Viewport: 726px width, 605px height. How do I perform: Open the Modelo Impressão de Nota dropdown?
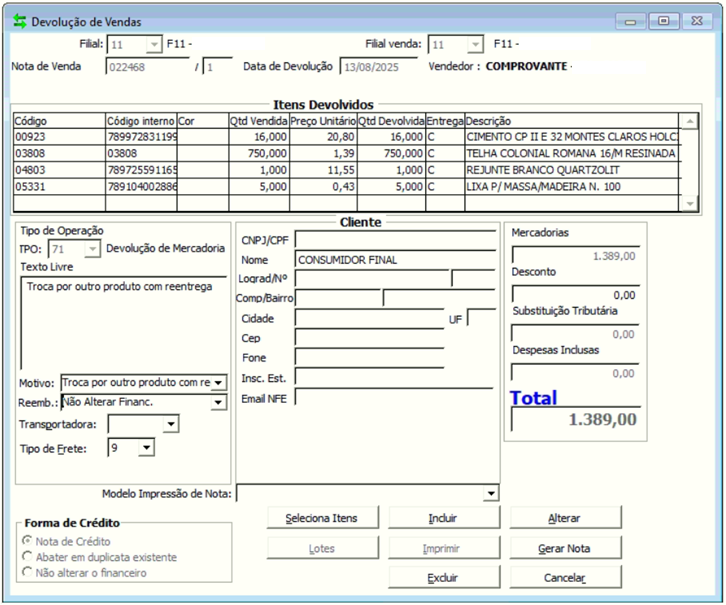(490, 493)
